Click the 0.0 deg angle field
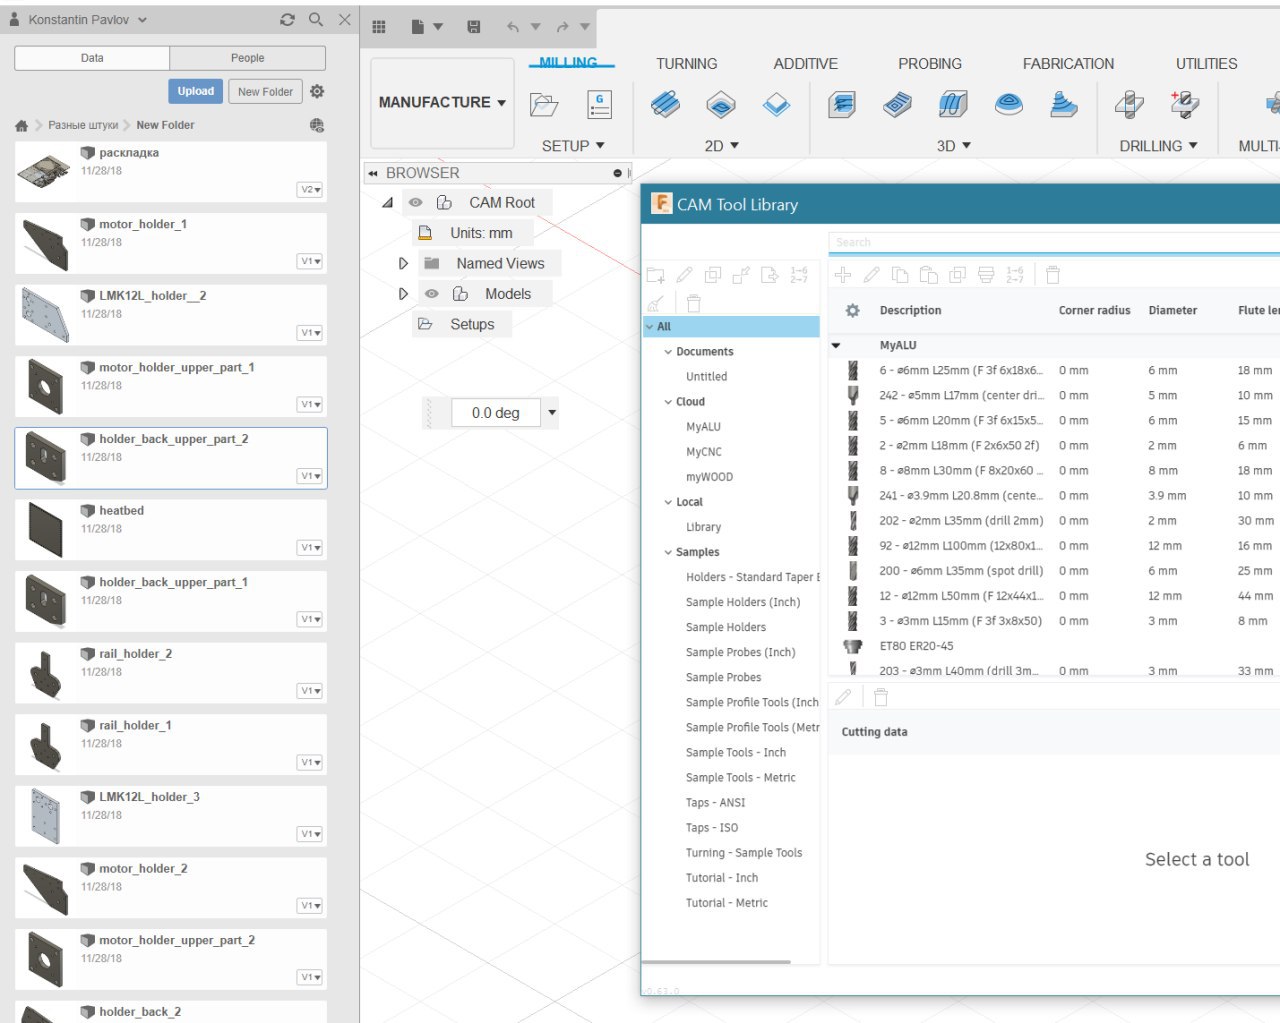The image size is (1280, 1023). coord(496,413)
